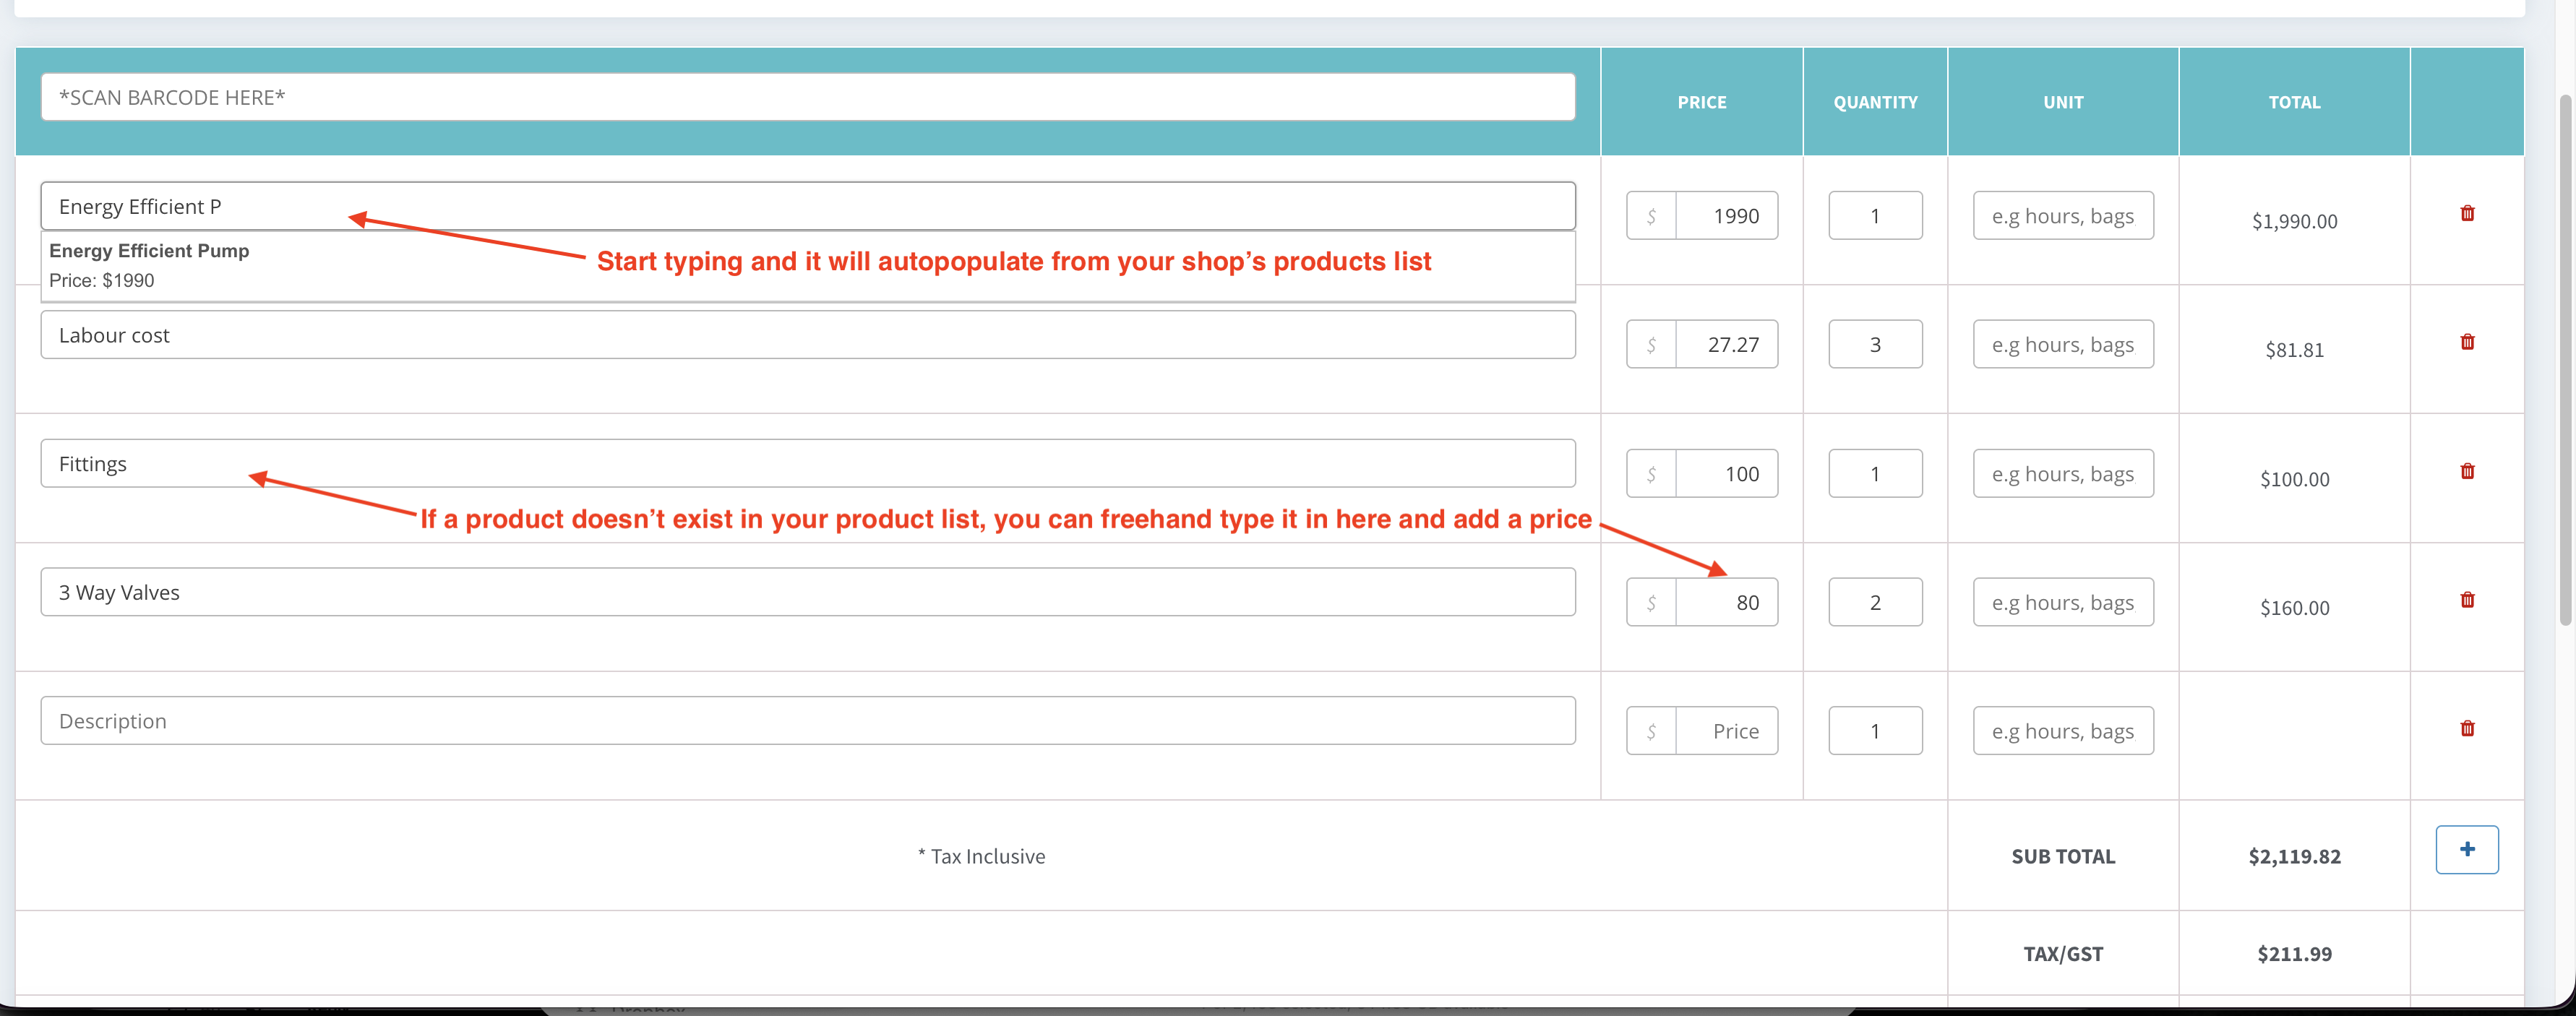Edit the 27.27 price field
2576x1016 pixels.
pyautogui.click(x=1727, y=344)
